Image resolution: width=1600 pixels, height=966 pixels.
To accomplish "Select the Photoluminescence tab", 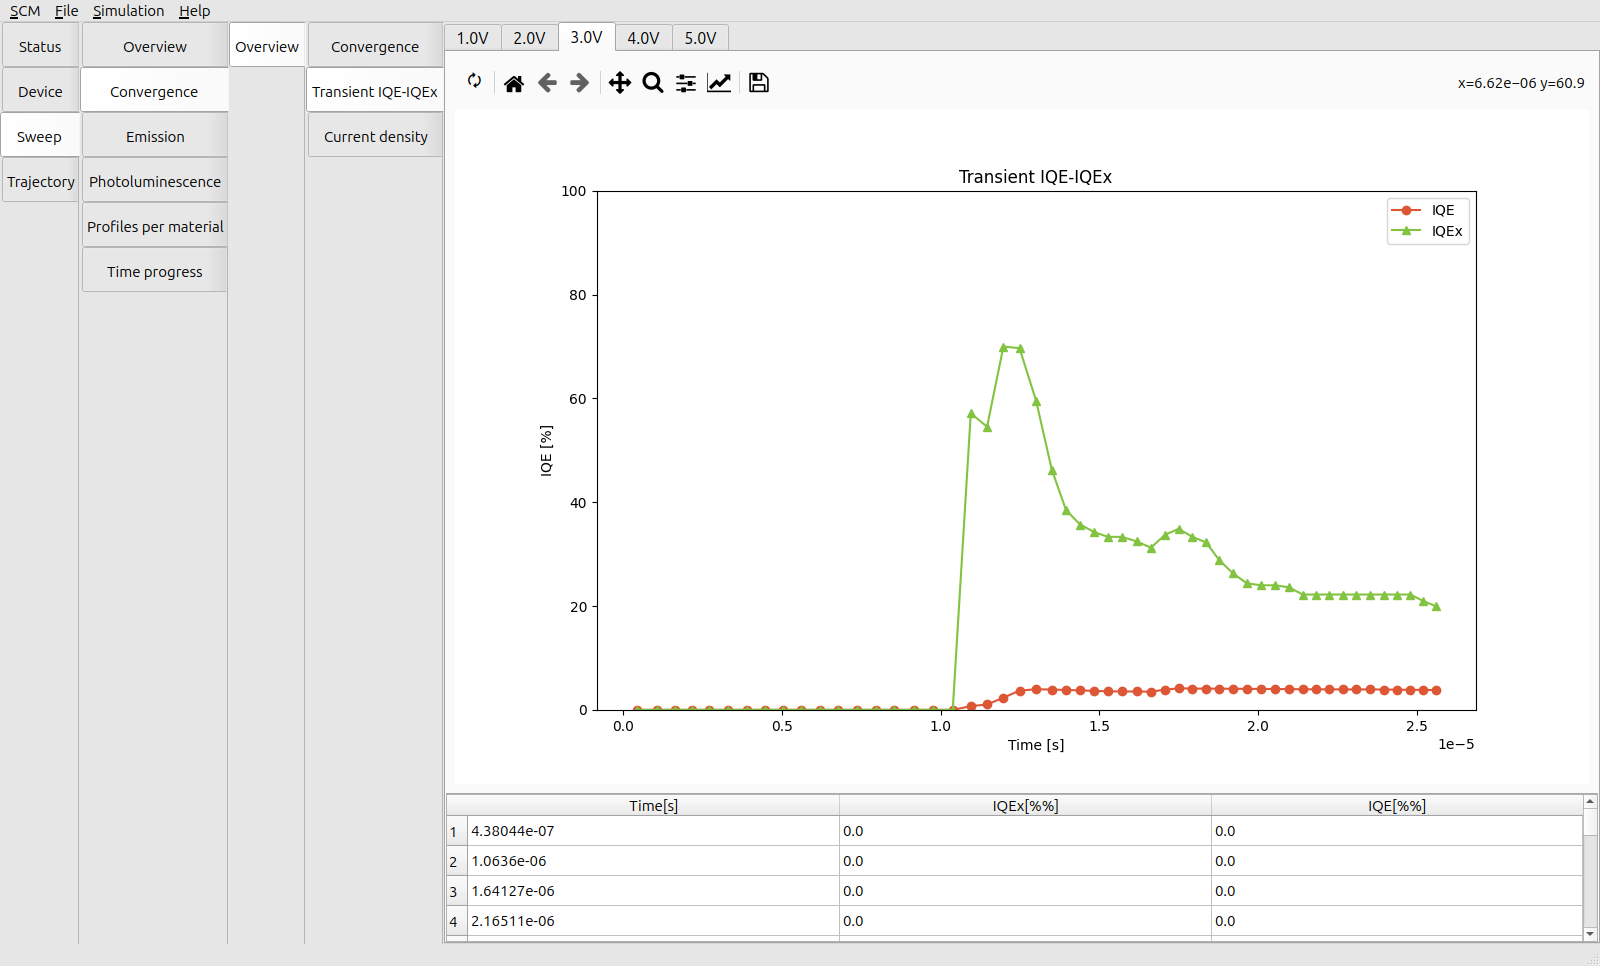I will pyautogui.click(x=155, y=182).
